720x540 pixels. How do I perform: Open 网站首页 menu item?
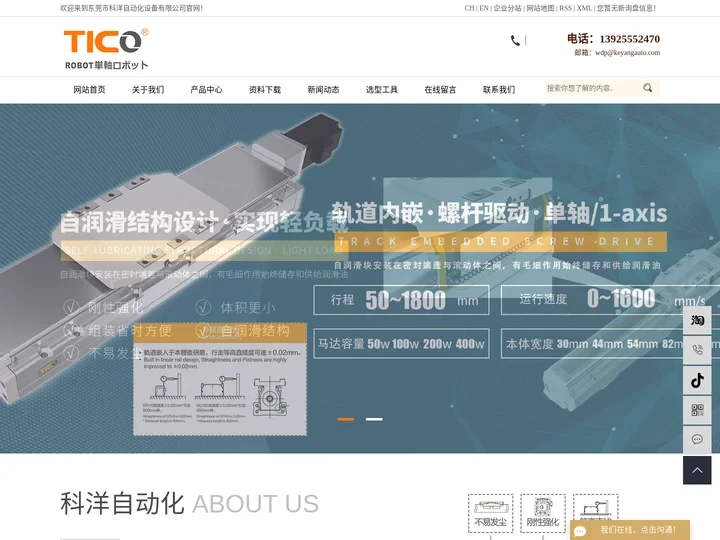90,90
